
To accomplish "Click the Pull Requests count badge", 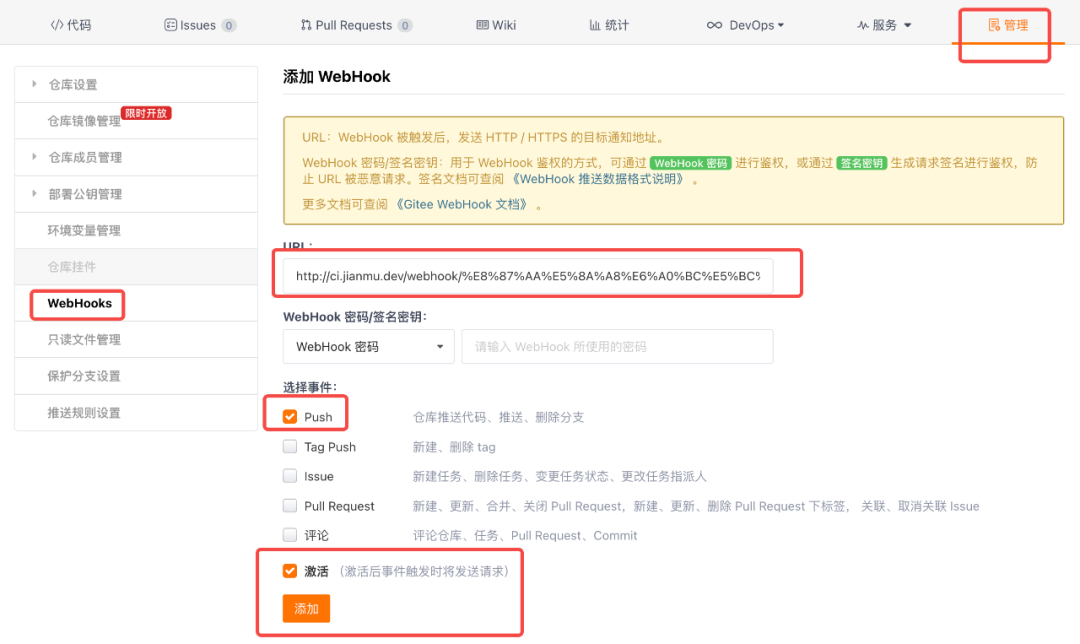I will click(x=405, y=25).
